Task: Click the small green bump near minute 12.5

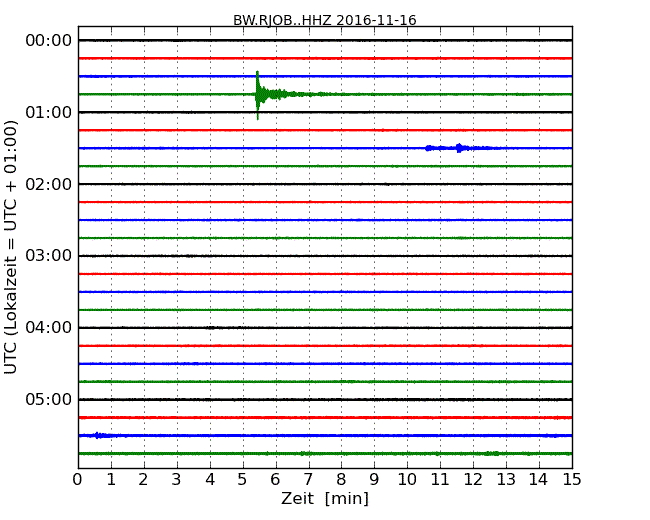Action: [x=492, y=454]
